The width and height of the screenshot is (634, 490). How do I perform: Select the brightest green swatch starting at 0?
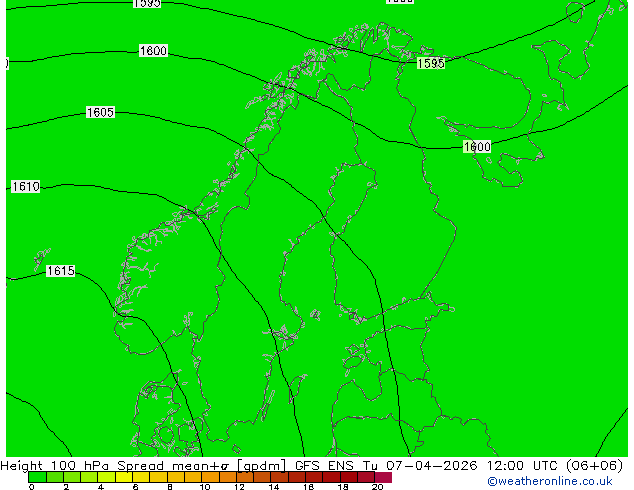pos(37,477)
